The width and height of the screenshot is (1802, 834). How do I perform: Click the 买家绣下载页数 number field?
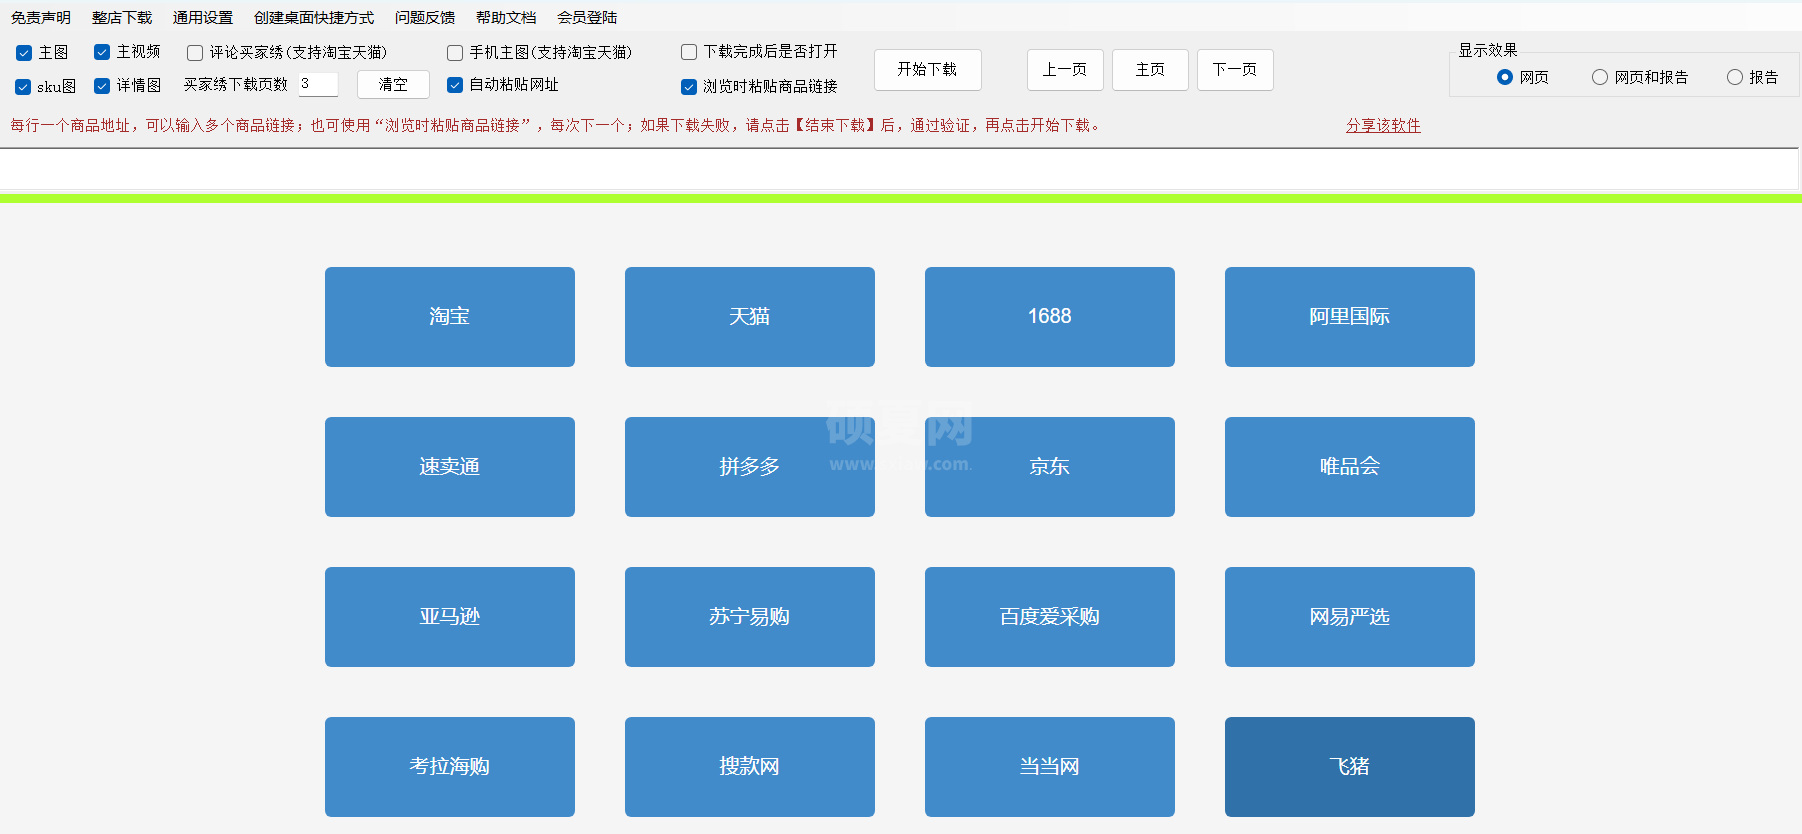click(318, 84)
